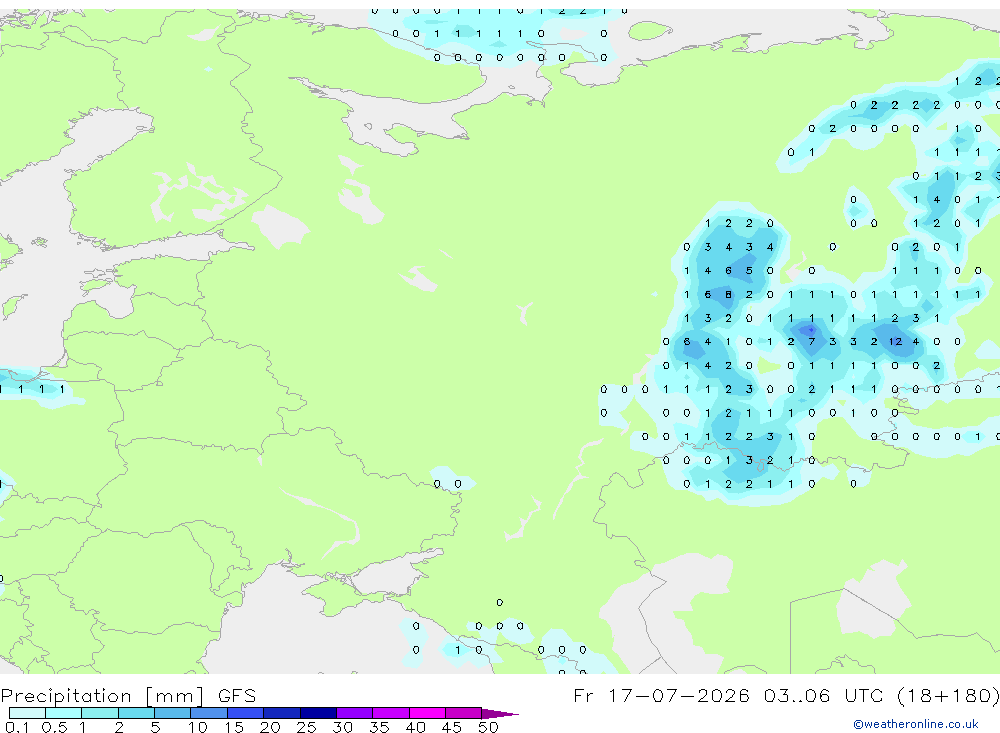Click the '45' legend scale label
1000x733 pixels.
tap(452, 727)
